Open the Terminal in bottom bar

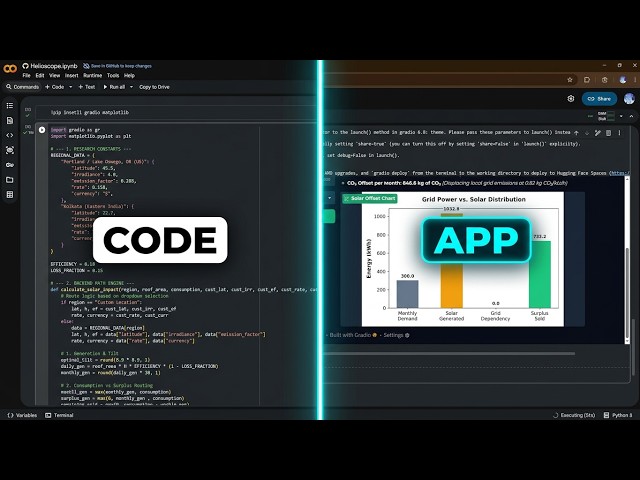coord(59,415)
